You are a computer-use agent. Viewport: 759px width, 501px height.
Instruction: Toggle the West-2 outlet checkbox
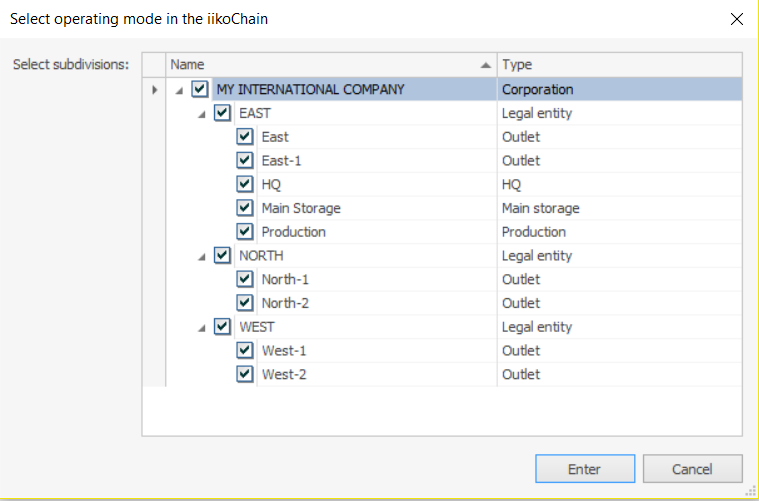tap(245, 374)
